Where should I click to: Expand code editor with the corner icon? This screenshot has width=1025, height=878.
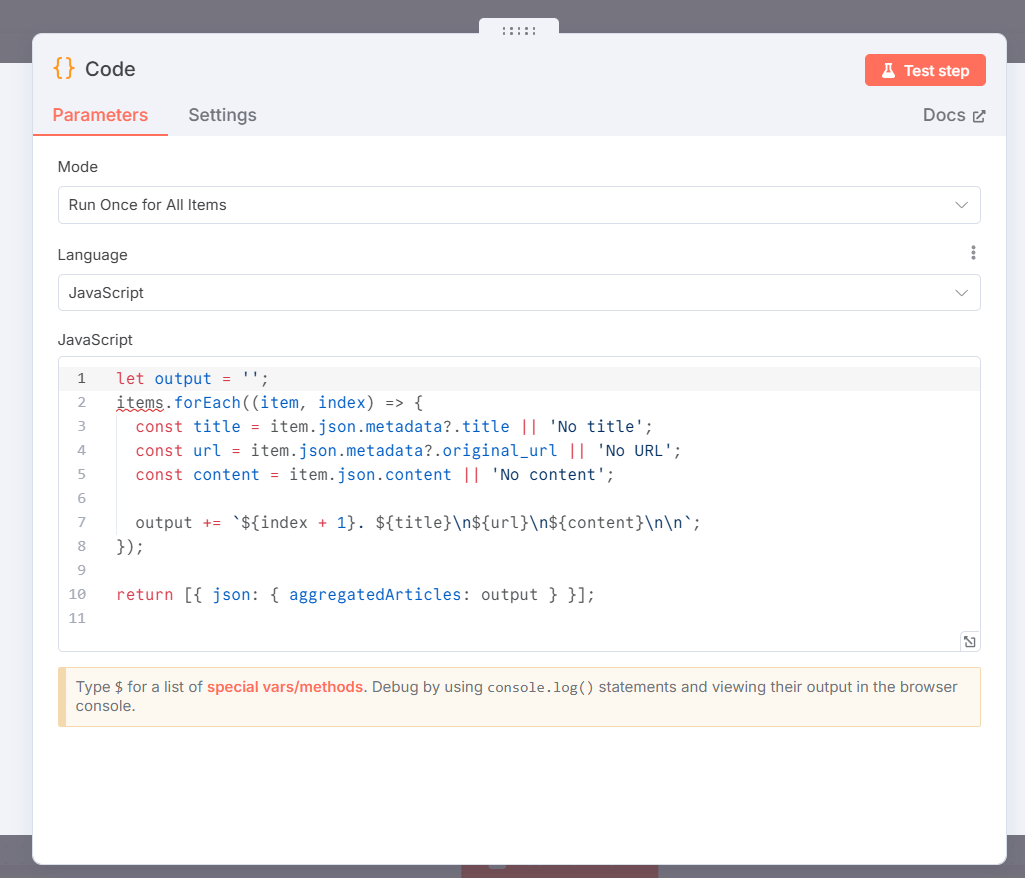[969, 642]
